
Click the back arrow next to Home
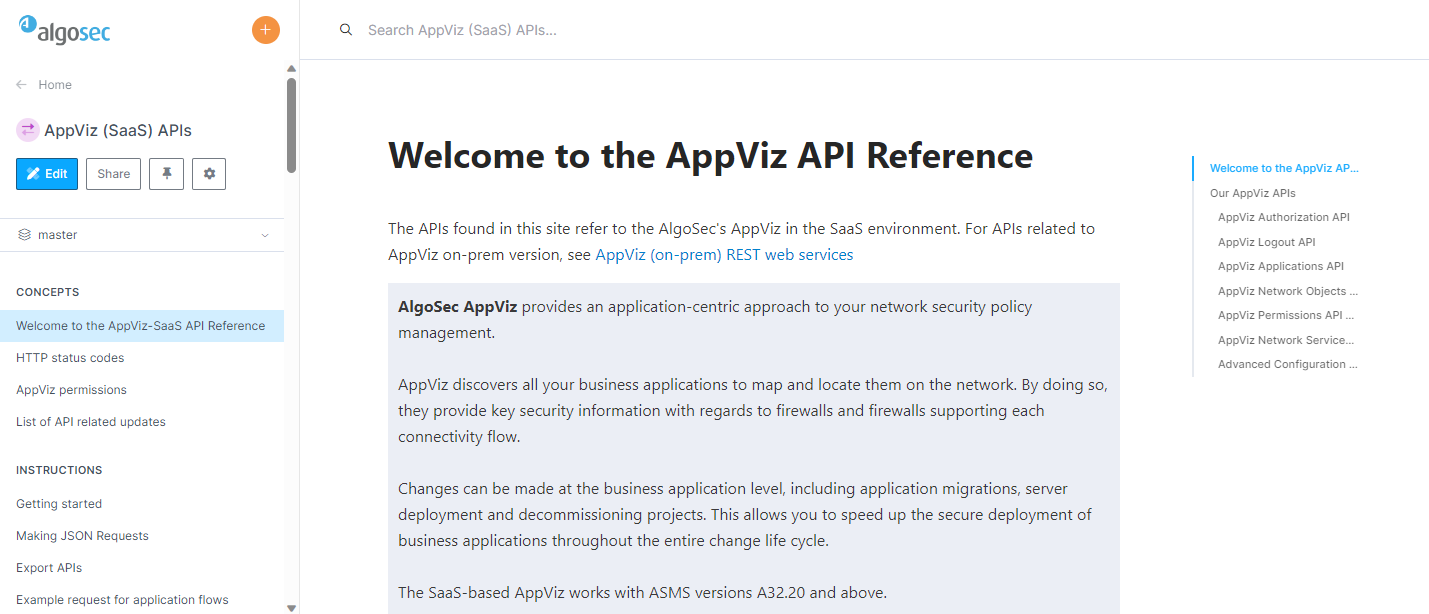pyautogui.click(x=22, y=85)
